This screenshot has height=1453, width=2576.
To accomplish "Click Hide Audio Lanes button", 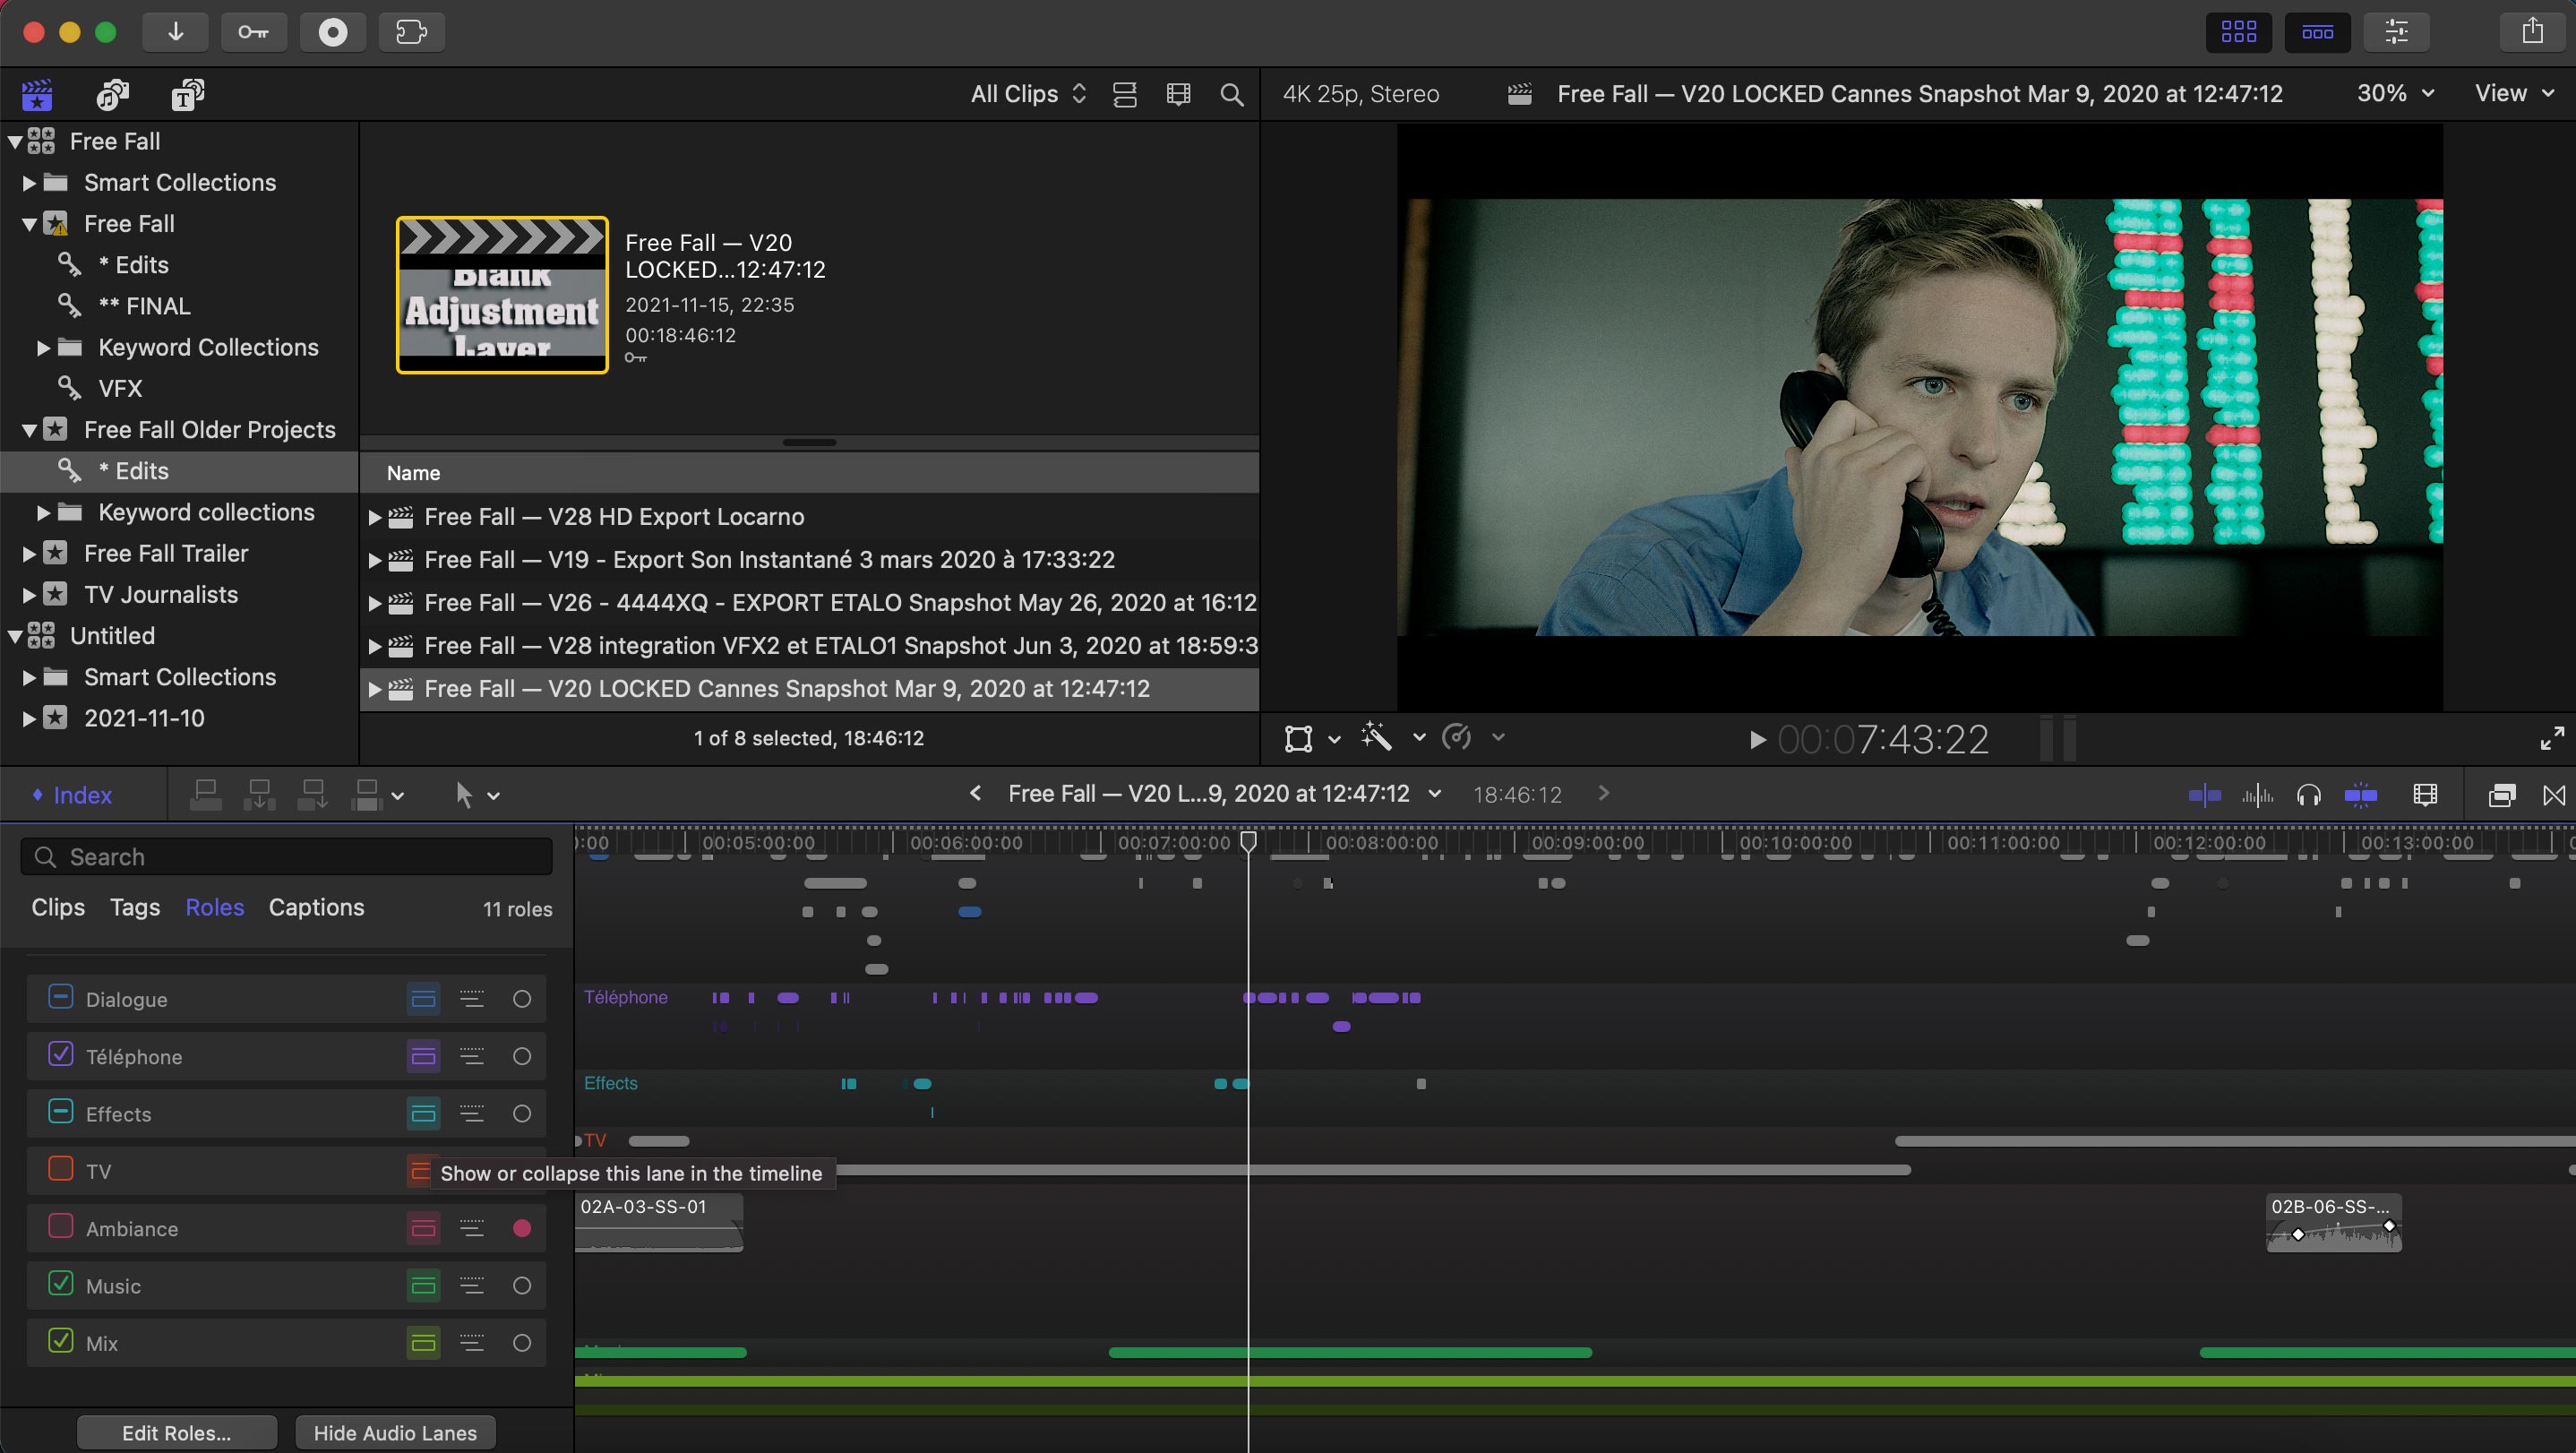I will pyautogui.click(x=395, y=1432).
